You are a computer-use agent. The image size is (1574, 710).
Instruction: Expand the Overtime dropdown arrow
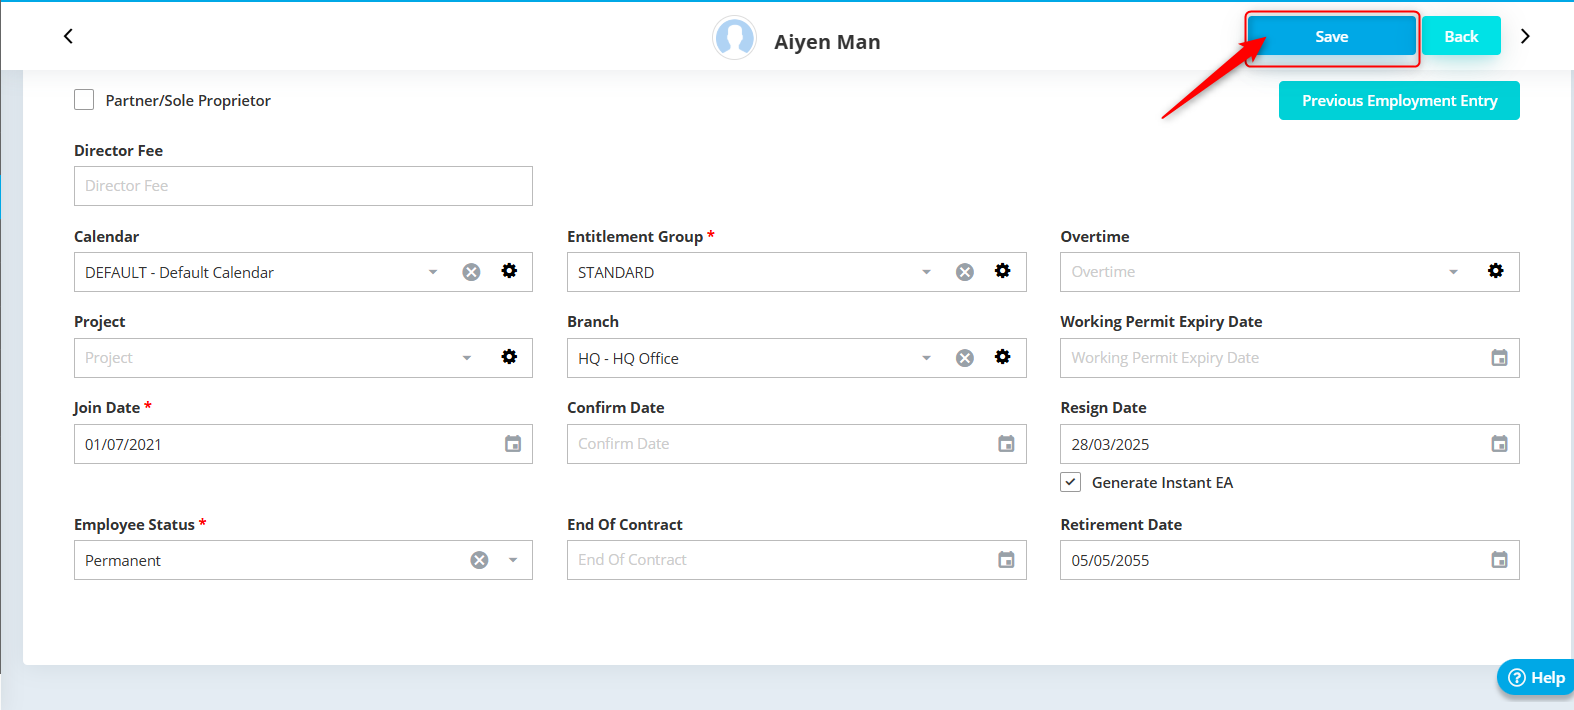(1453, 272)
